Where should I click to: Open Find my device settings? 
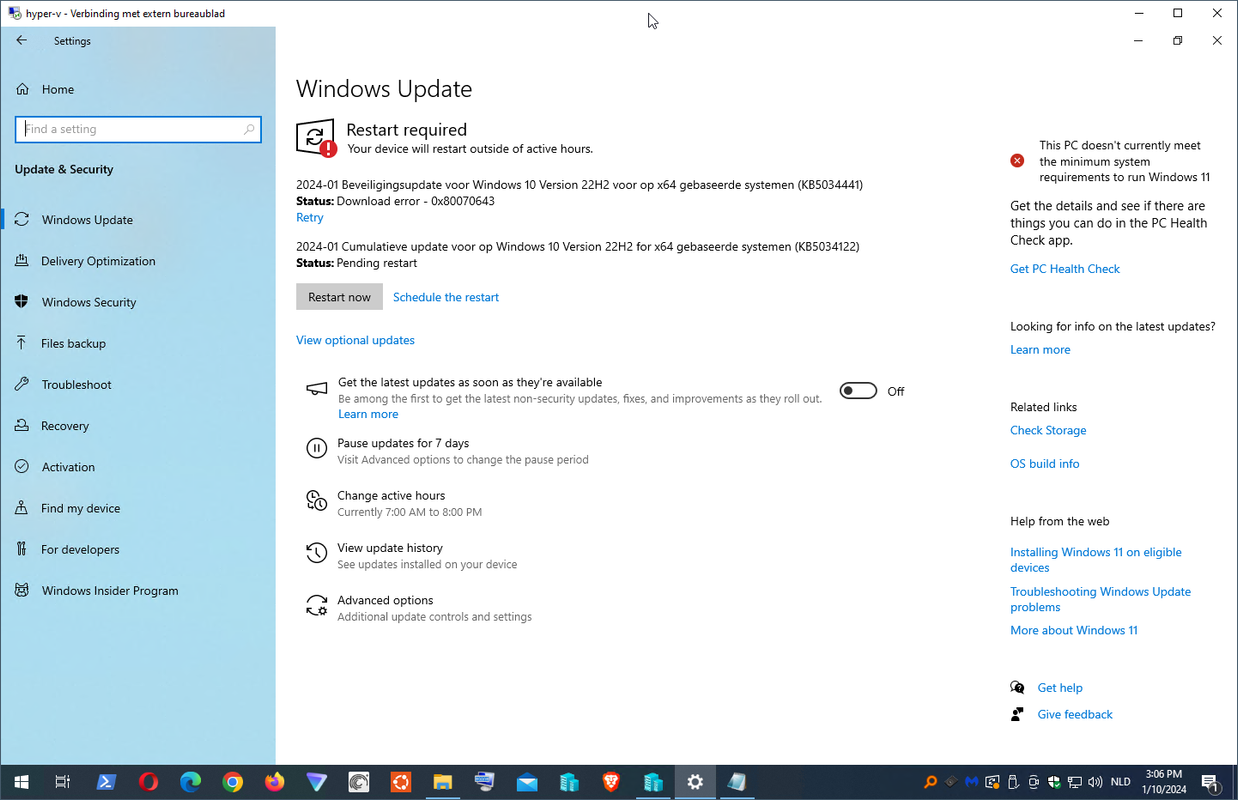tap(80, 508)
